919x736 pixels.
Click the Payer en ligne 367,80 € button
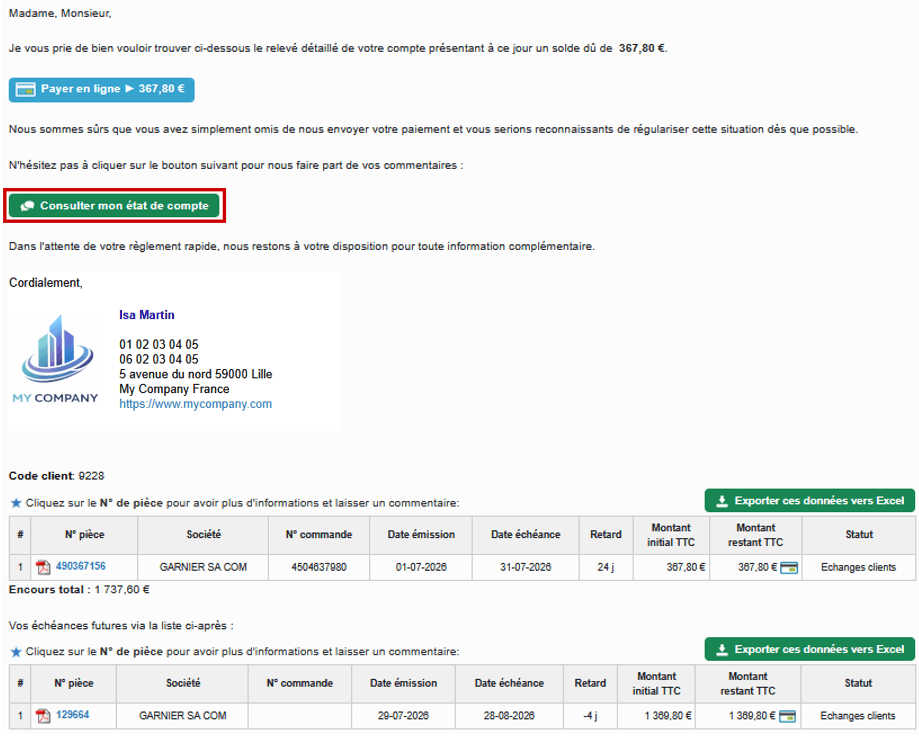pos(101,90)
